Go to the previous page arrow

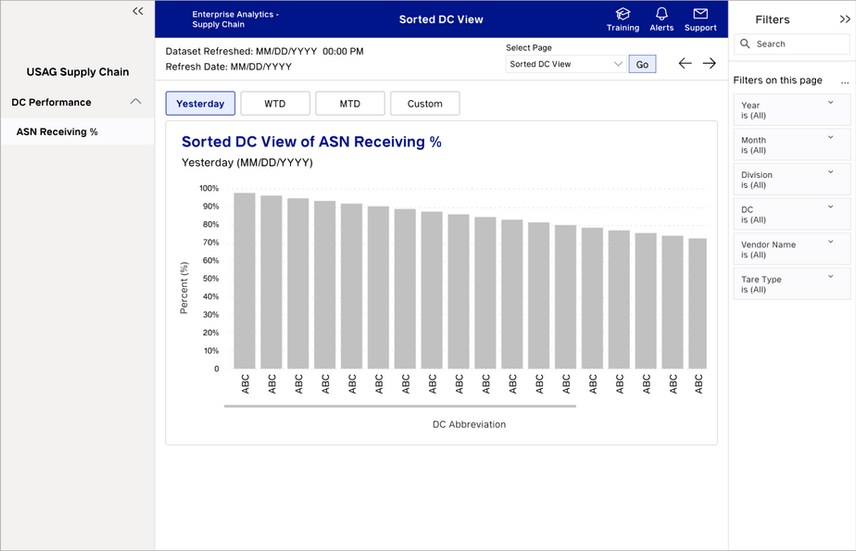[x=685, y=63]
